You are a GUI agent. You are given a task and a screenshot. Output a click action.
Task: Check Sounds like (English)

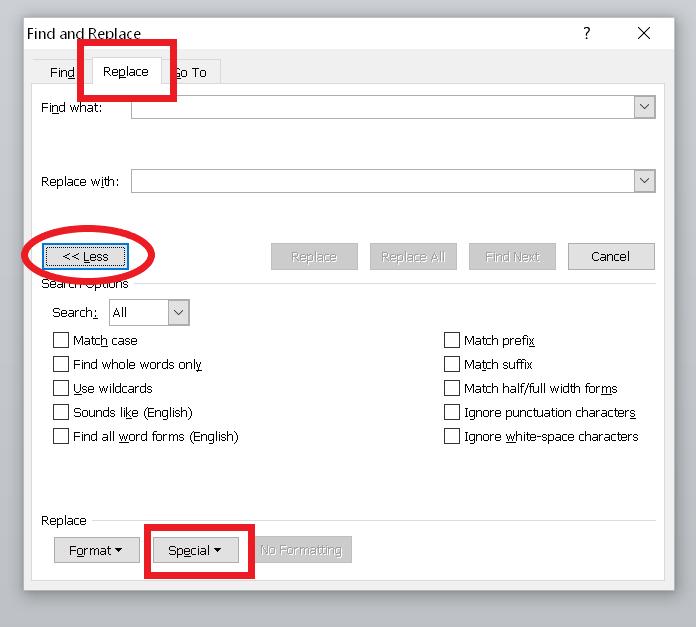(x=62, y=413)
